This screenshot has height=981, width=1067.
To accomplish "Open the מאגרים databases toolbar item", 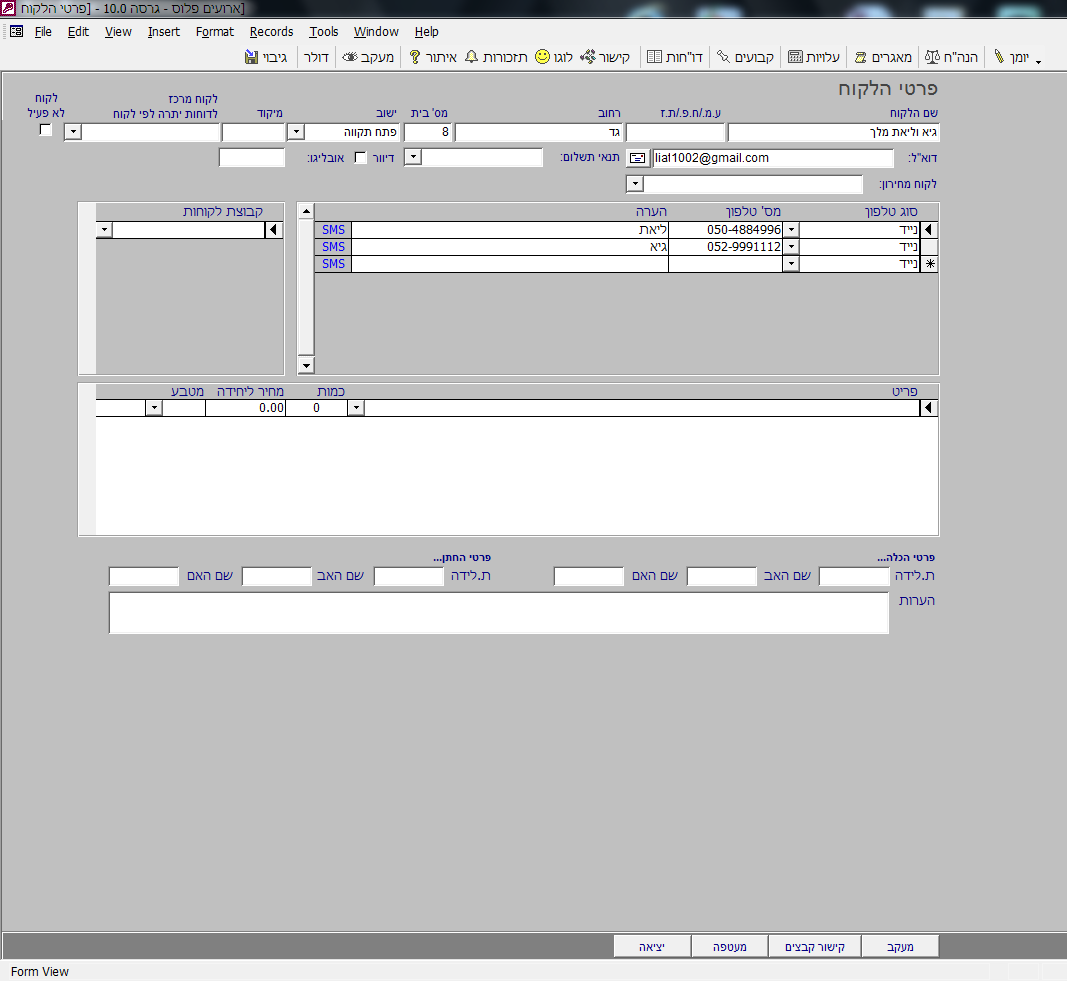I will 883,57.
